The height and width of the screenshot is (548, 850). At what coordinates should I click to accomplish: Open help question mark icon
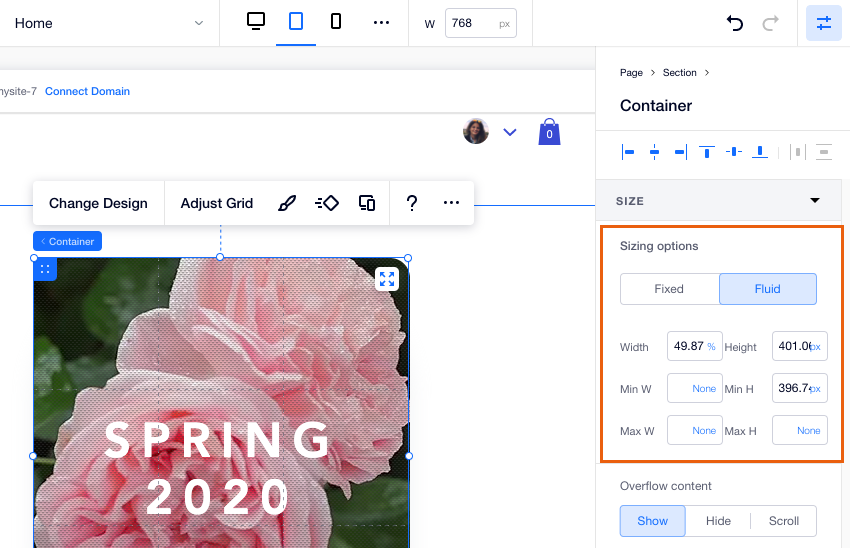(x=412, y=203)
